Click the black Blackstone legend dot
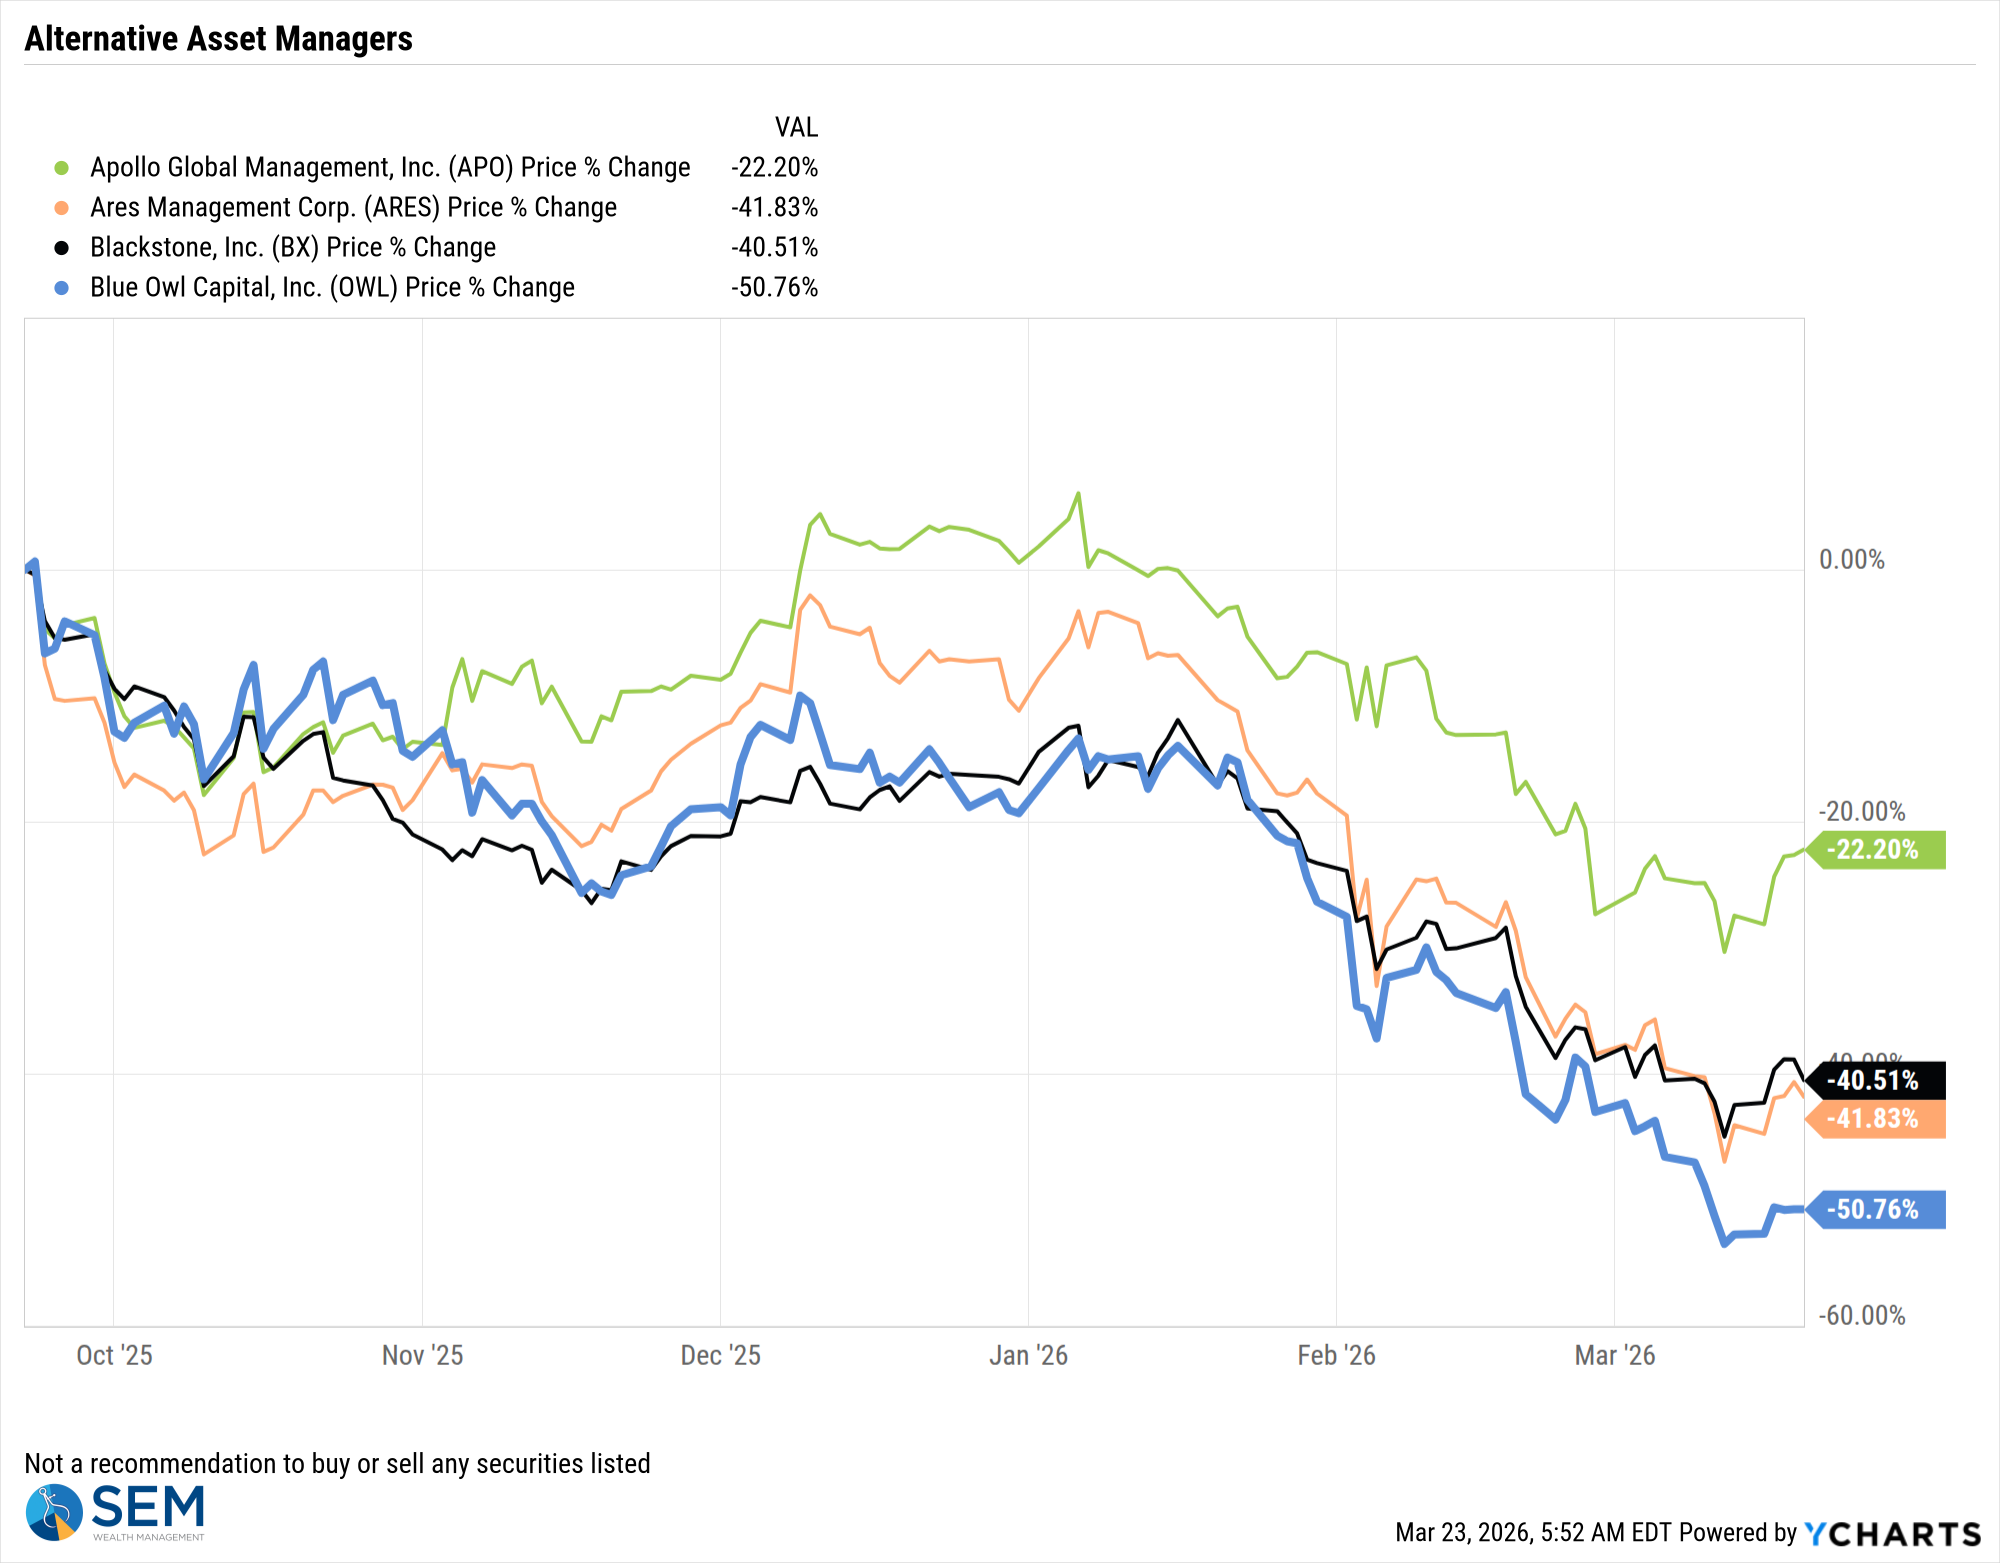Image resolution: width=2000 pixels, height=1563 pixels. click(x=62, y=248)
